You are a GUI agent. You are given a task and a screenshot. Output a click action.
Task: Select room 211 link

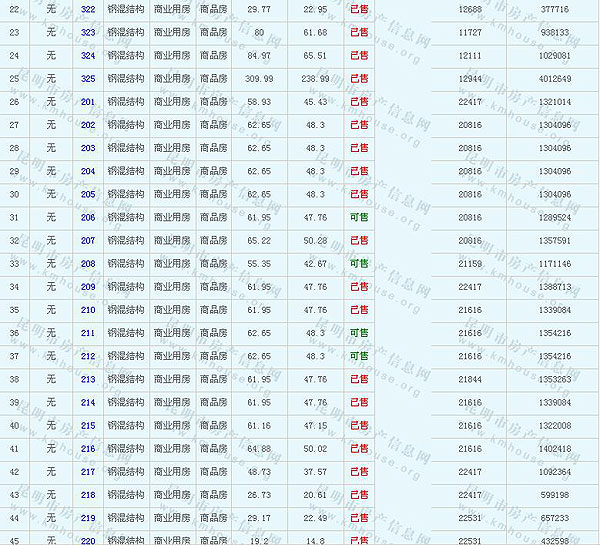[88, 333]
